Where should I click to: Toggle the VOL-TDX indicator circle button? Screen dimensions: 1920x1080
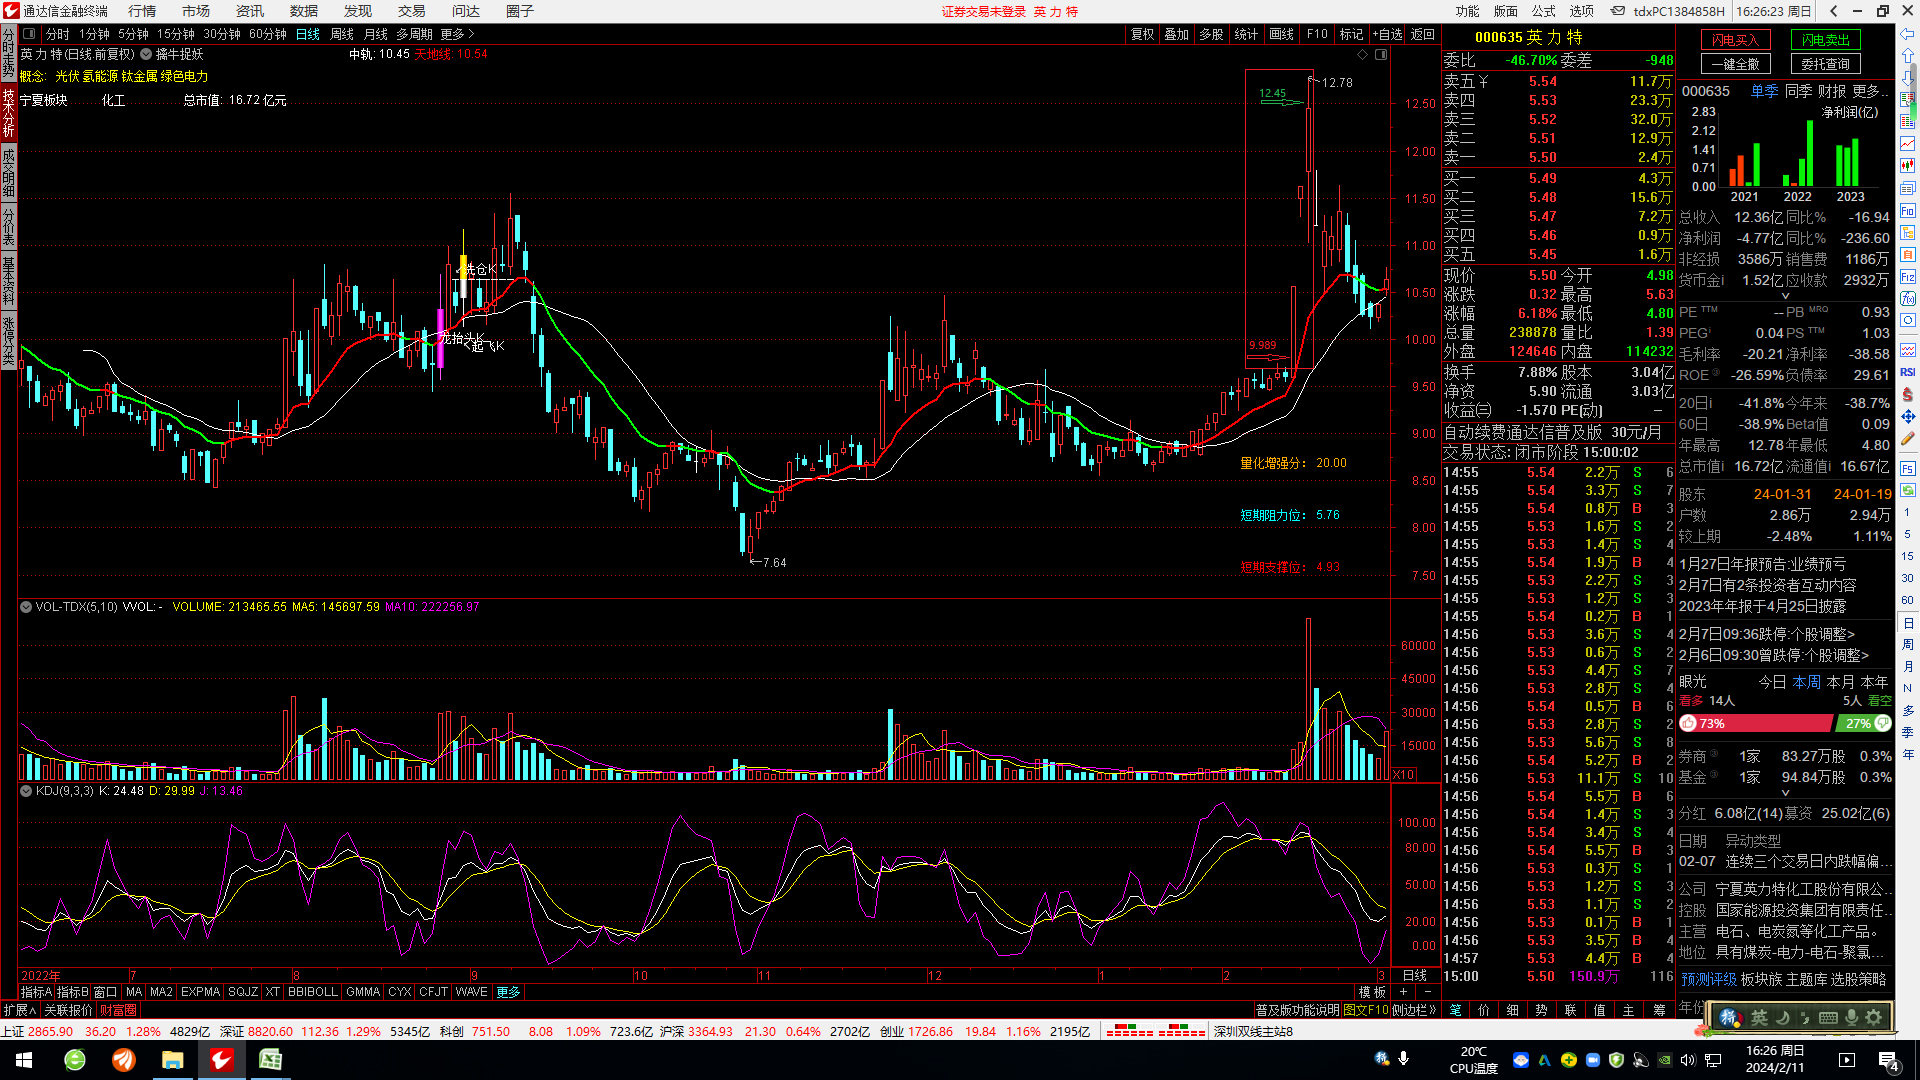click(26, 607)
